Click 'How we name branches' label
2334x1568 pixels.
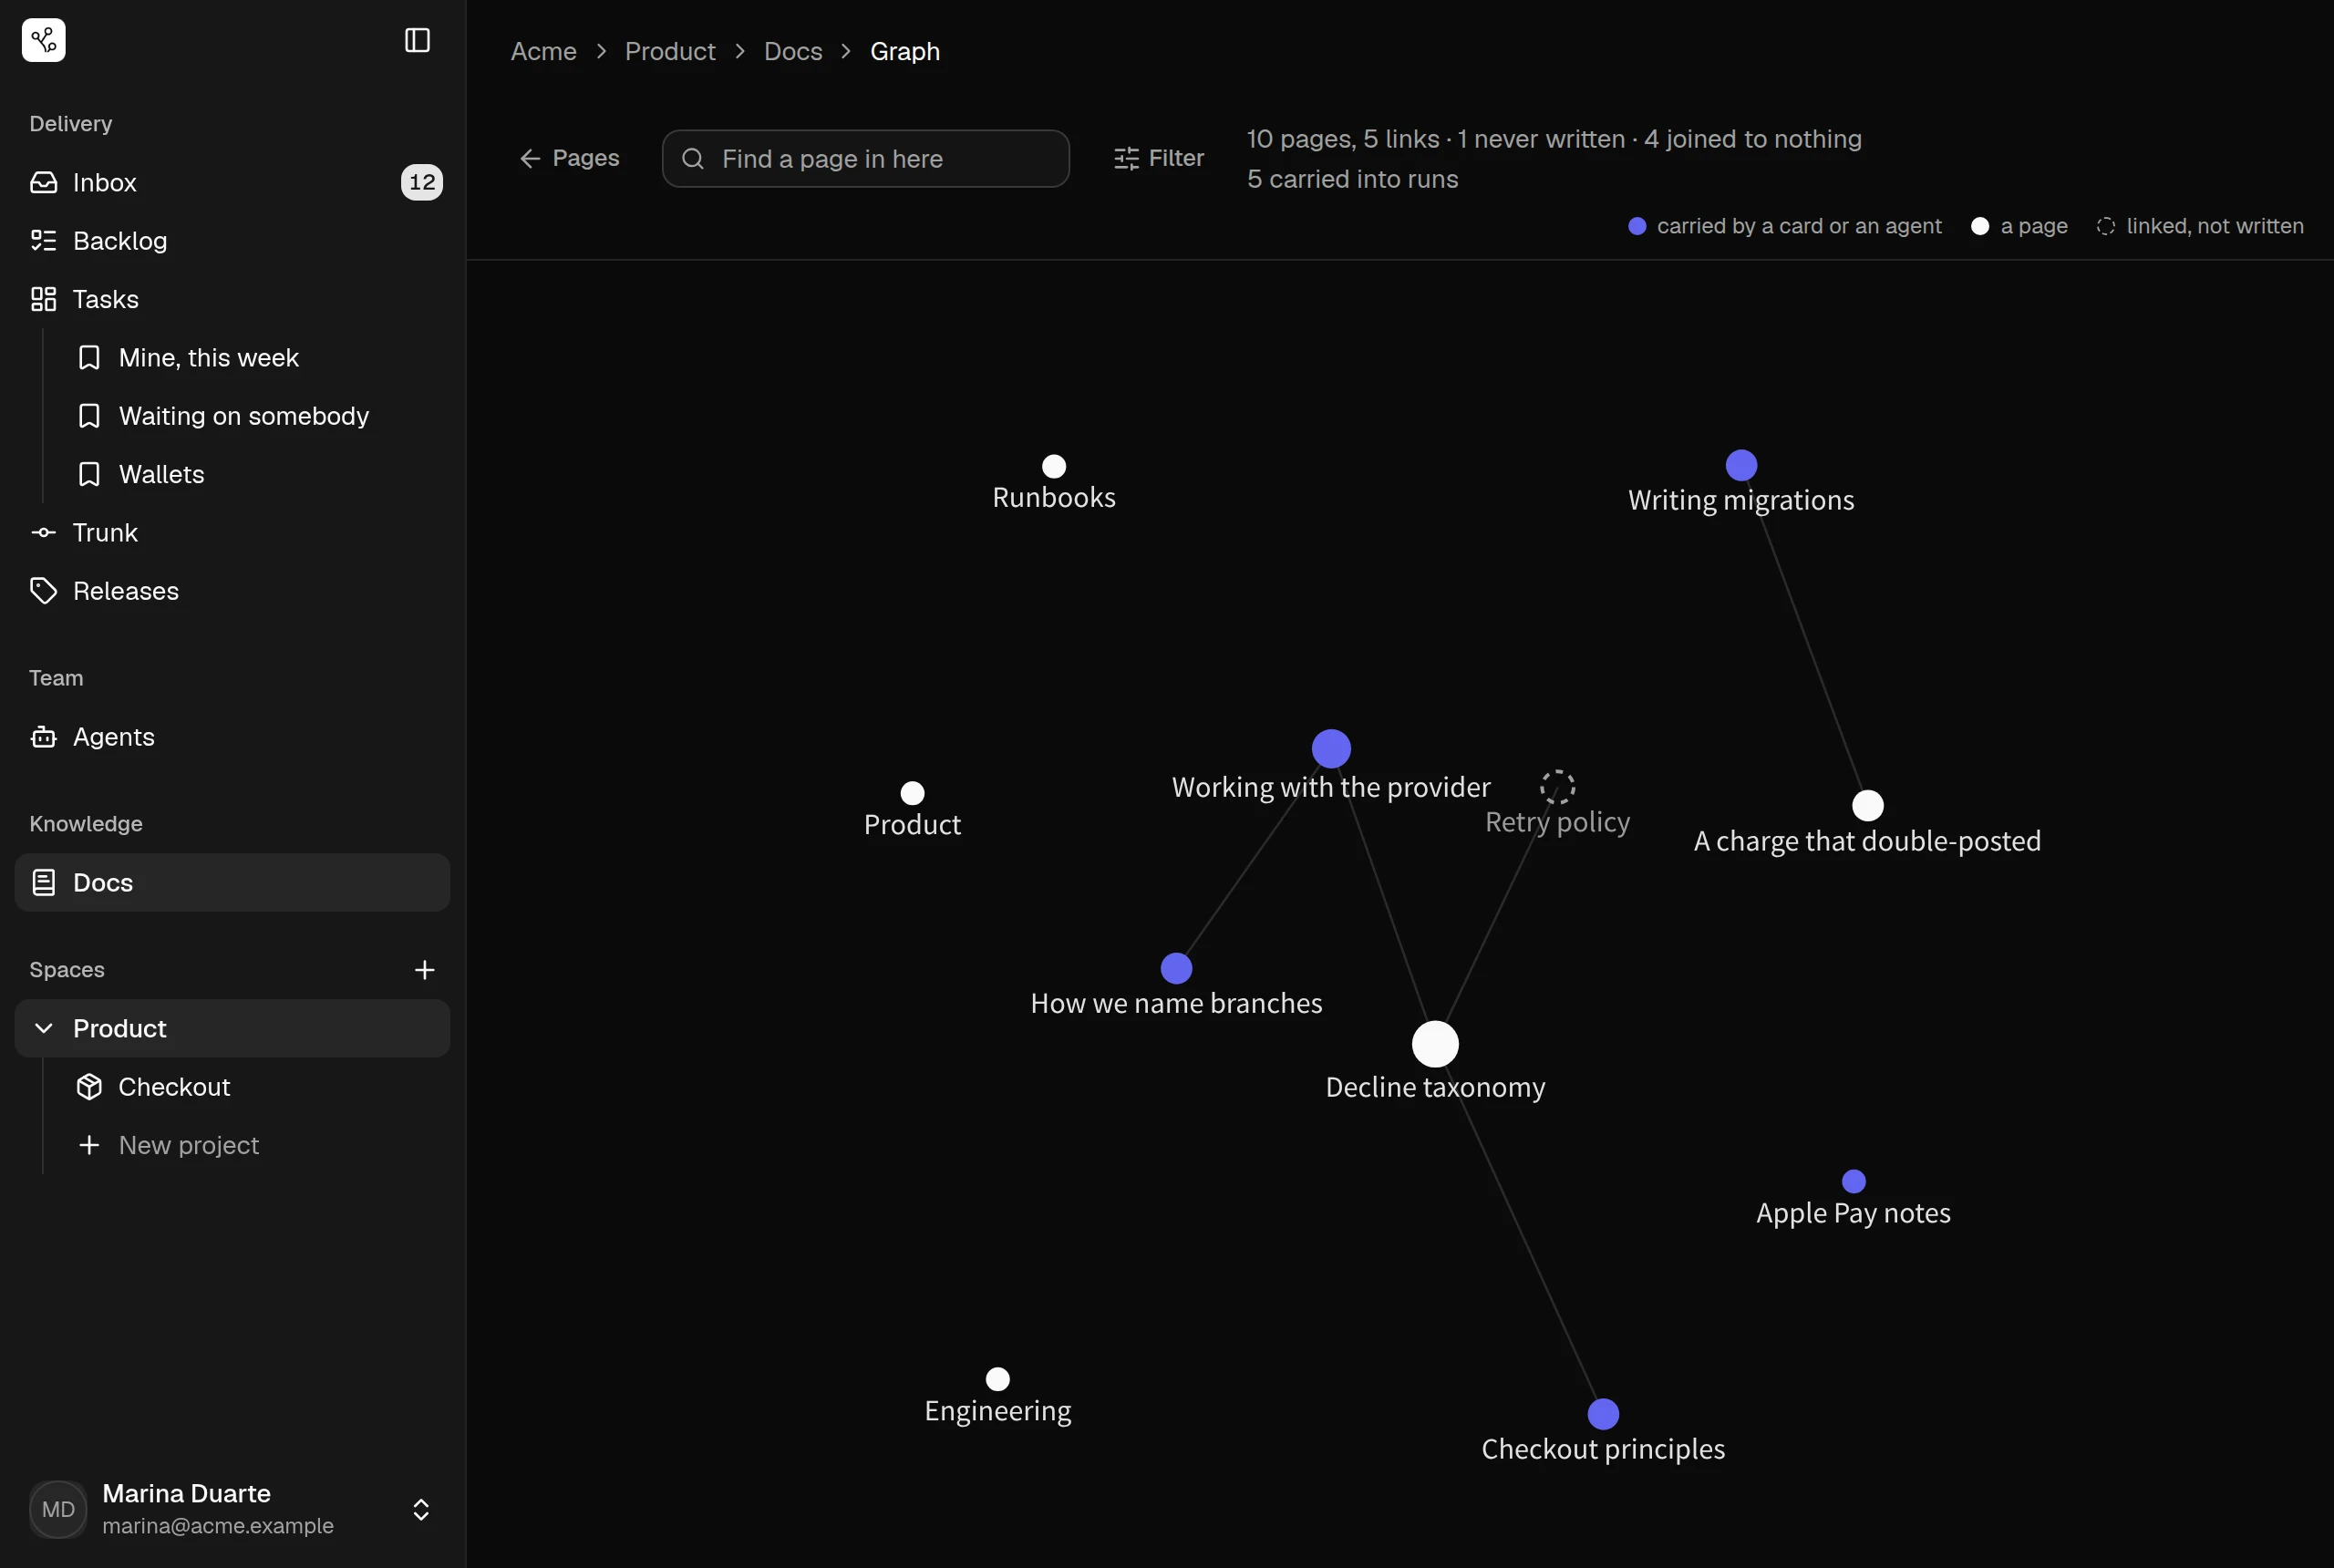point(1176,1003)
